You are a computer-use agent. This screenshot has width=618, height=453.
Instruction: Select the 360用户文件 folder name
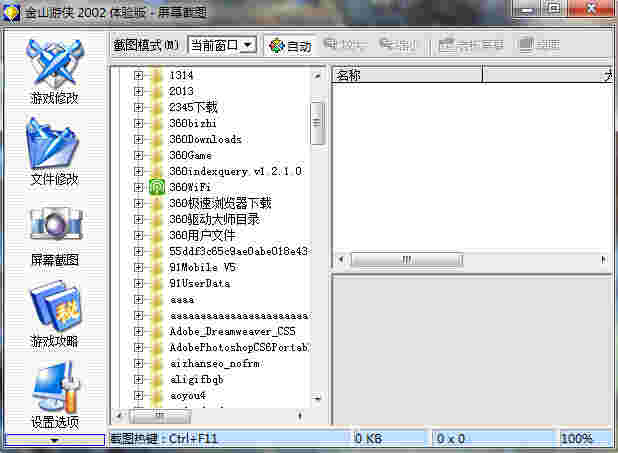tap(202, 235)
